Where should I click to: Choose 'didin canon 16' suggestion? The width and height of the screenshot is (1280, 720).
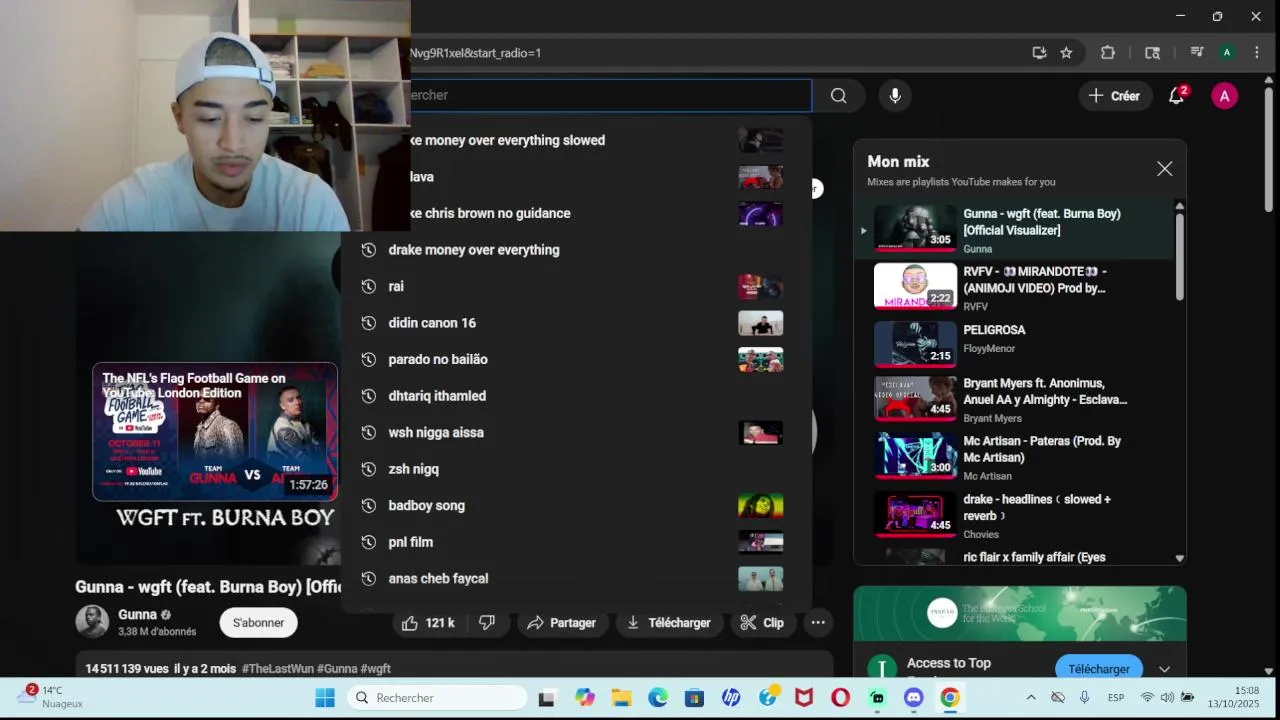point(576,323)
